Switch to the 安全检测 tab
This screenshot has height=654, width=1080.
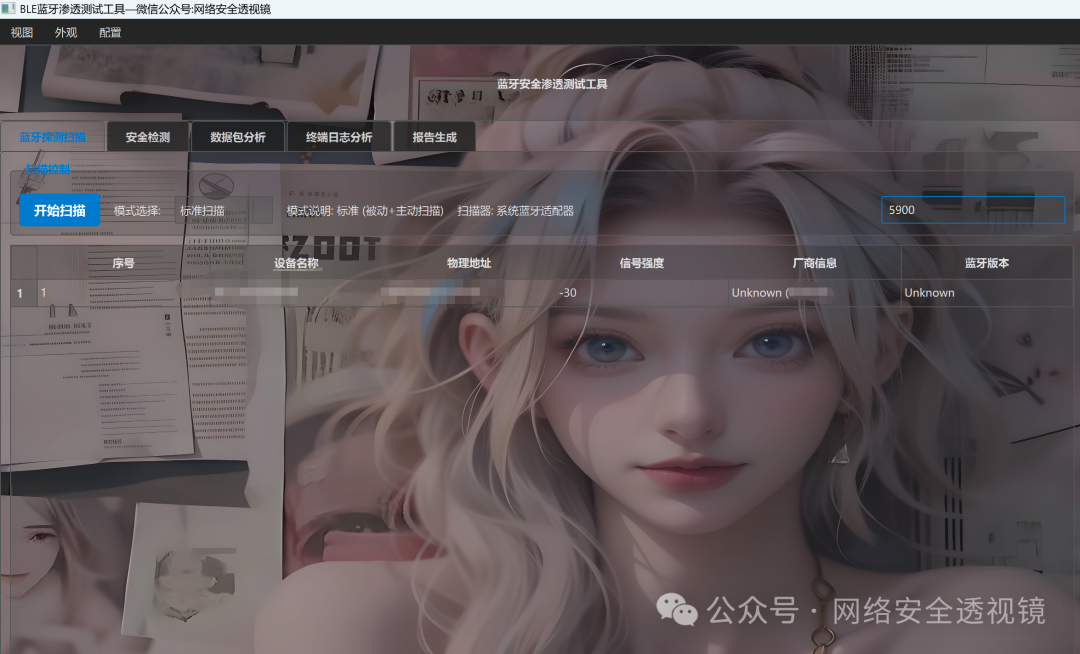coord(147,137)
